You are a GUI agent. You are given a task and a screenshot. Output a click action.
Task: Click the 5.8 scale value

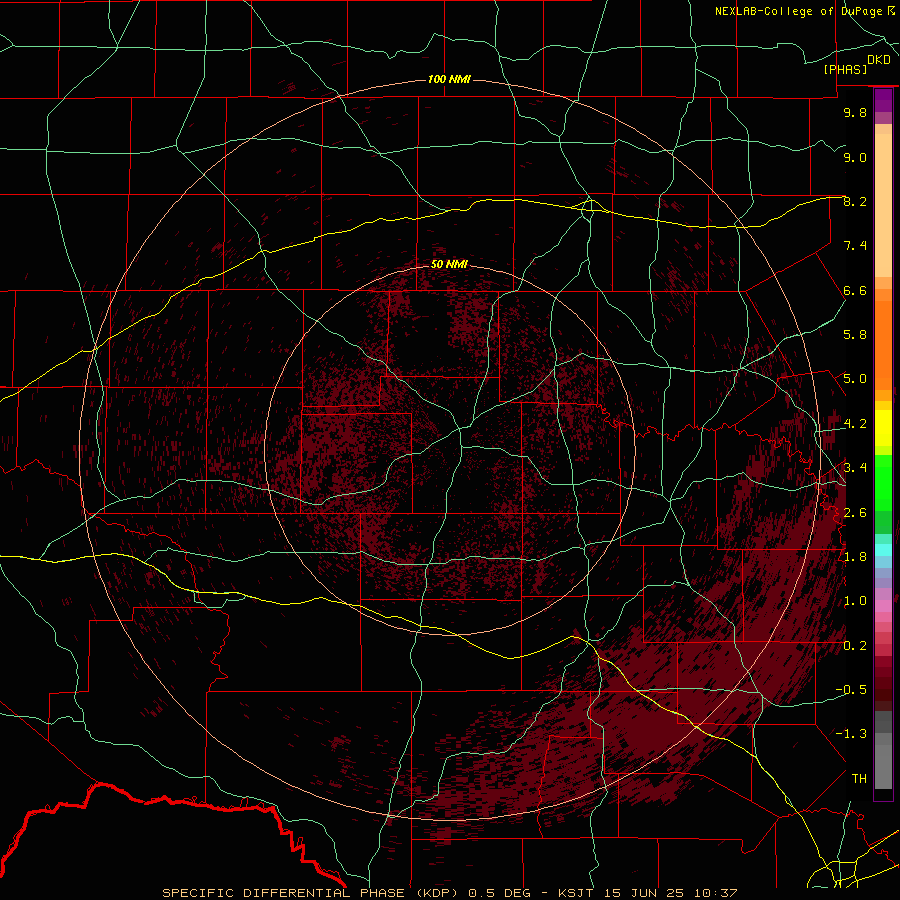click(x=855, y=335)
